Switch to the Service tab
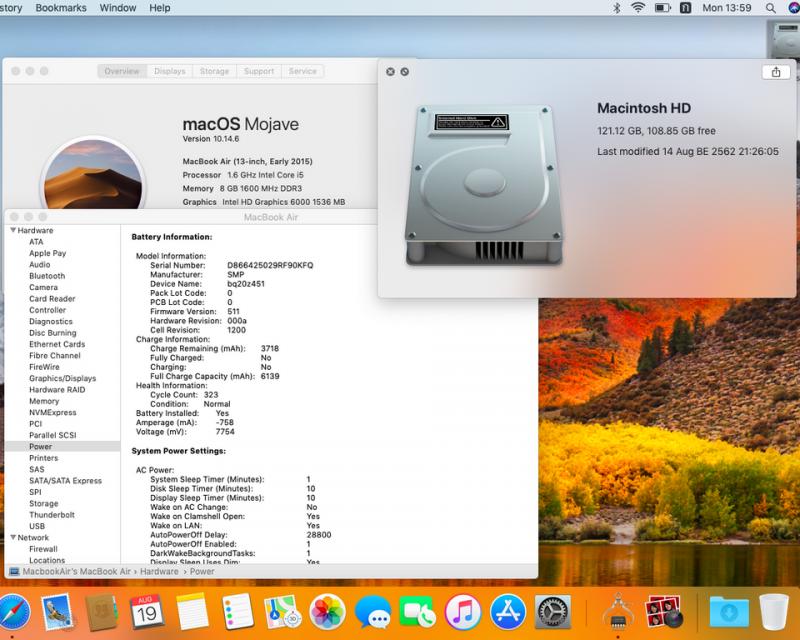 pos(303,71)
